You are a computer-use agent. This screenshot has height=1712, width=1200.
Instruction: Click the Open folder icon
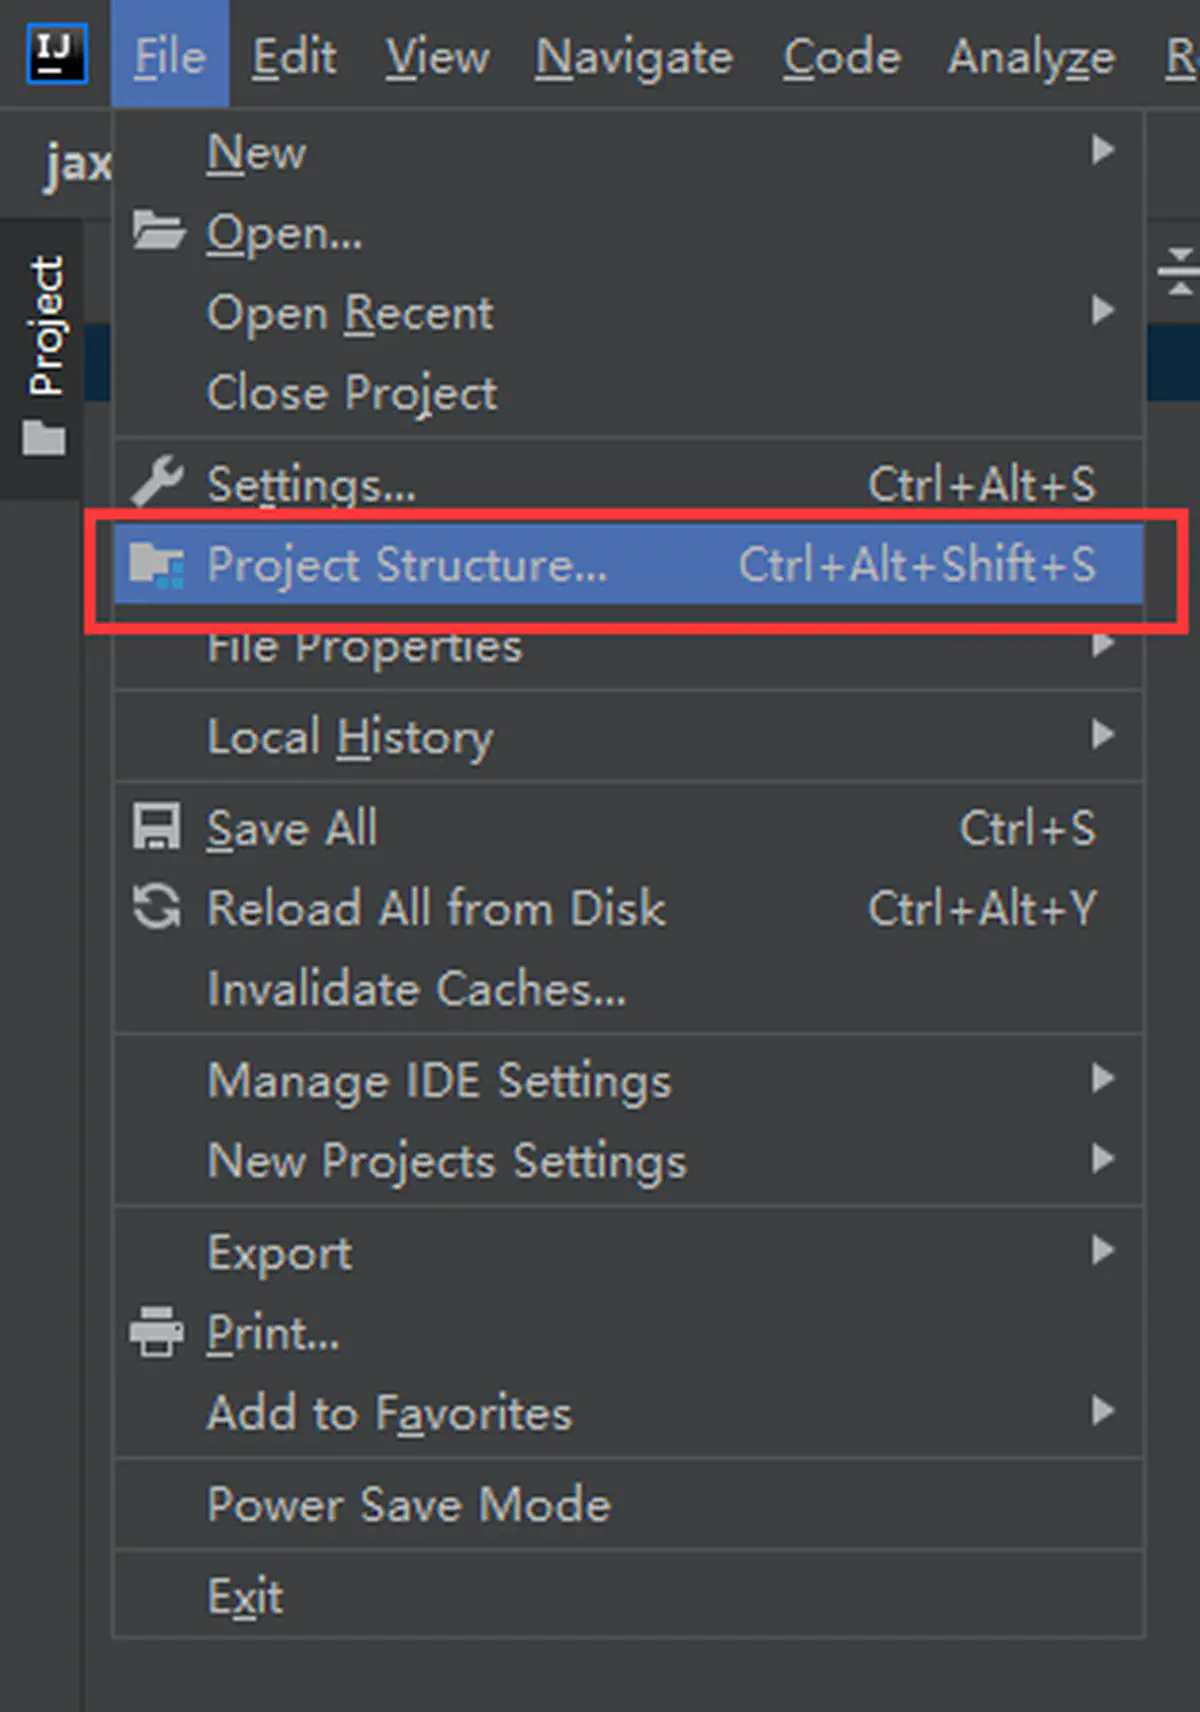tap(158, 231)
